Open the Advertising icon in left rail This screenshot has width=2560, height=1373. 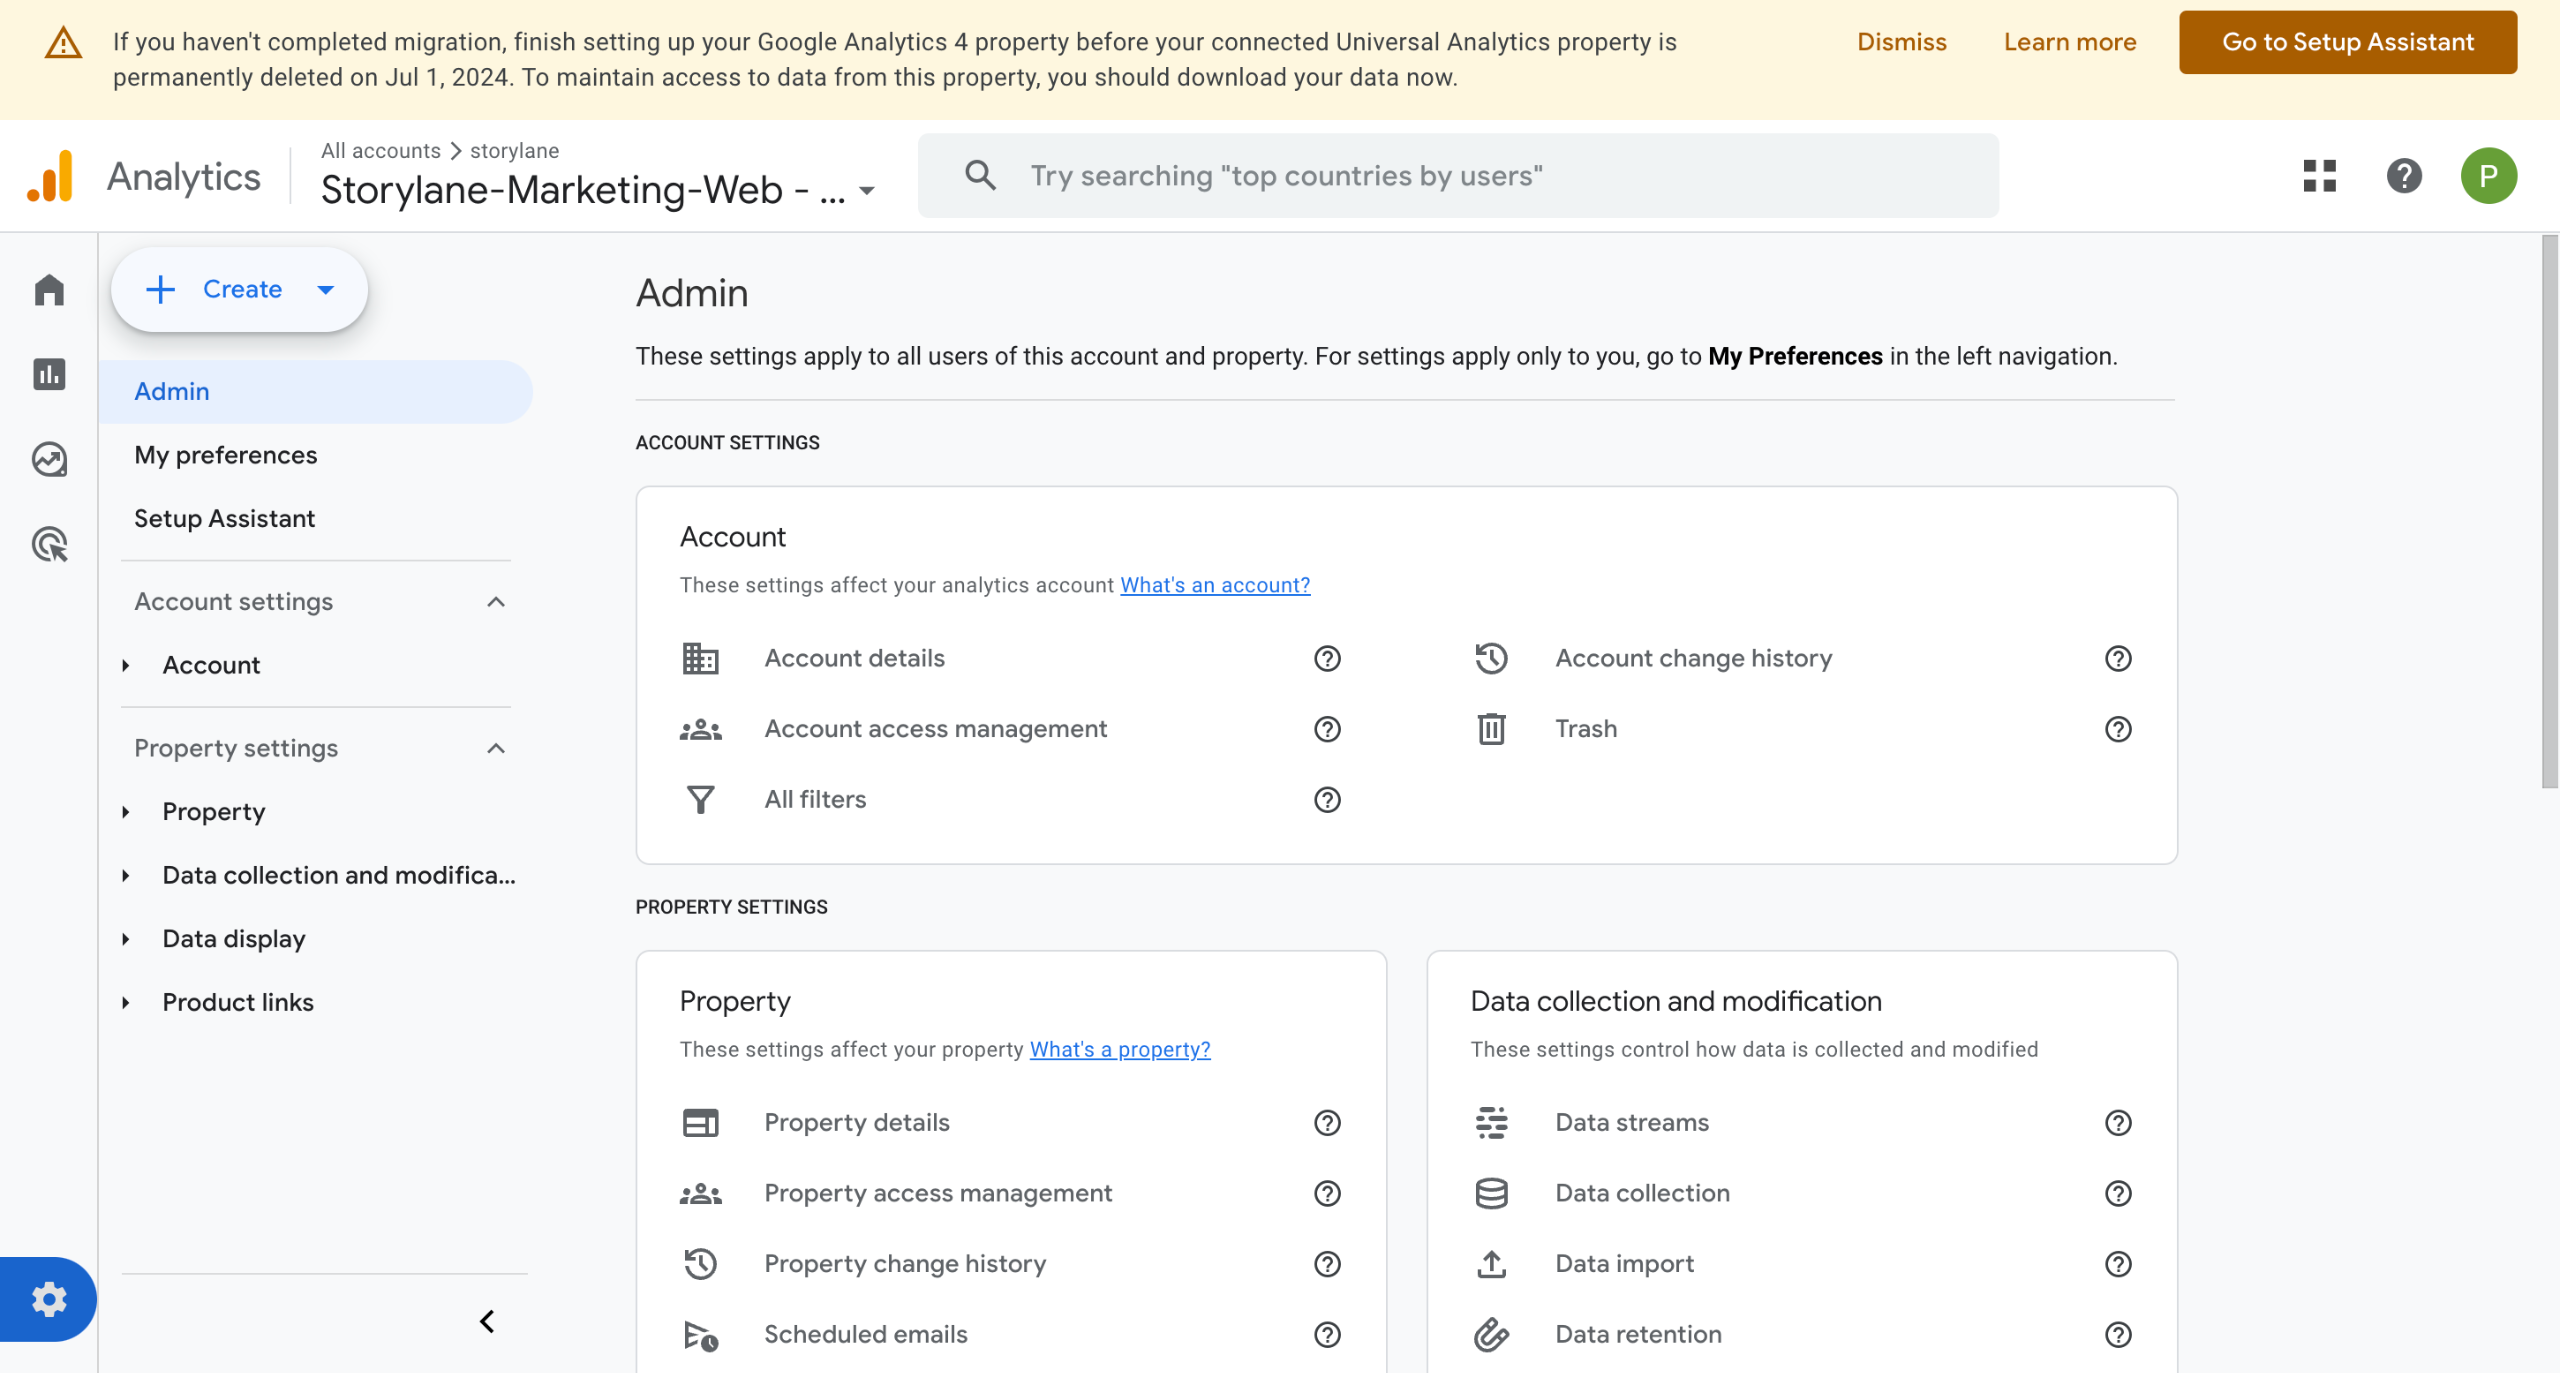click(49, 545)
